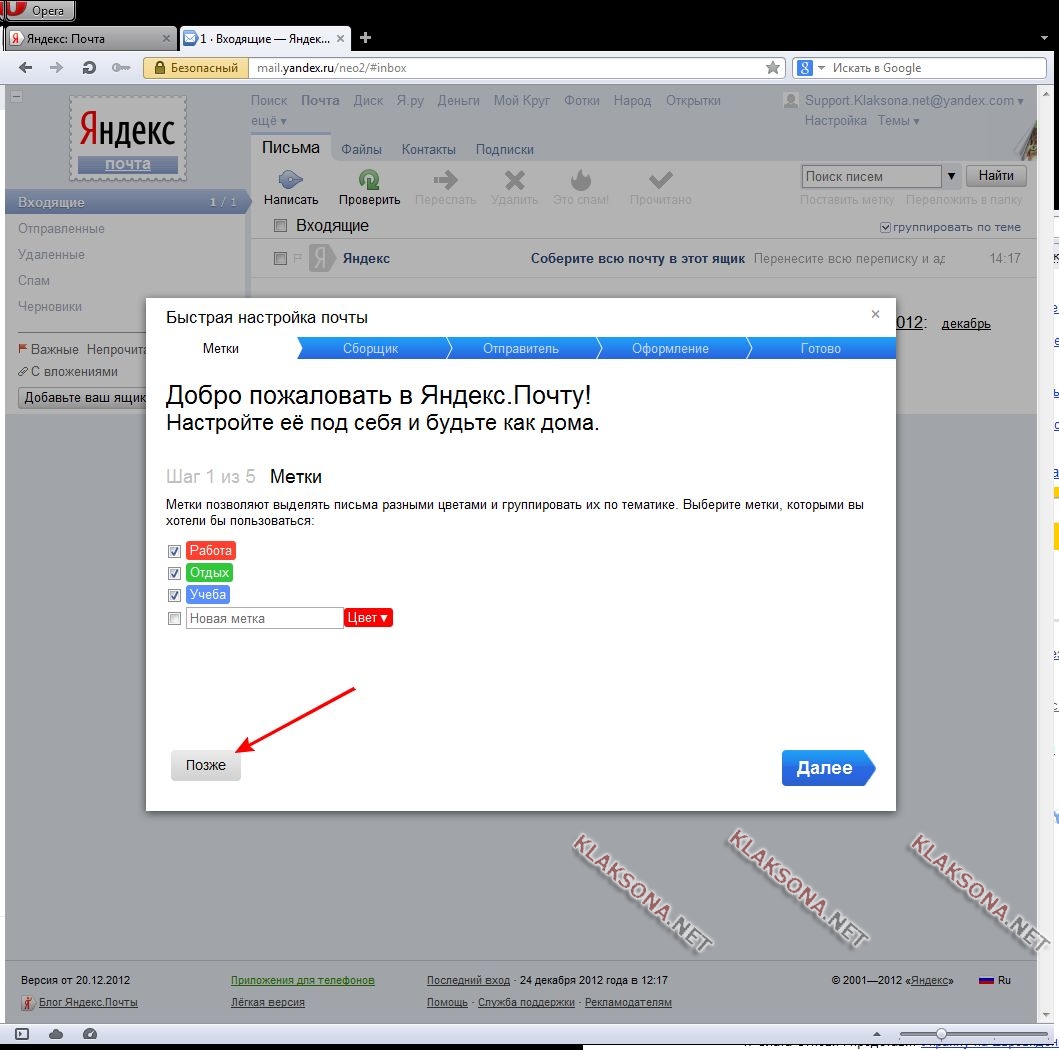Close the Яндекс: Почта browser tab
This screenshot has height=1050, width=1059.
click(x=166, y=38)
